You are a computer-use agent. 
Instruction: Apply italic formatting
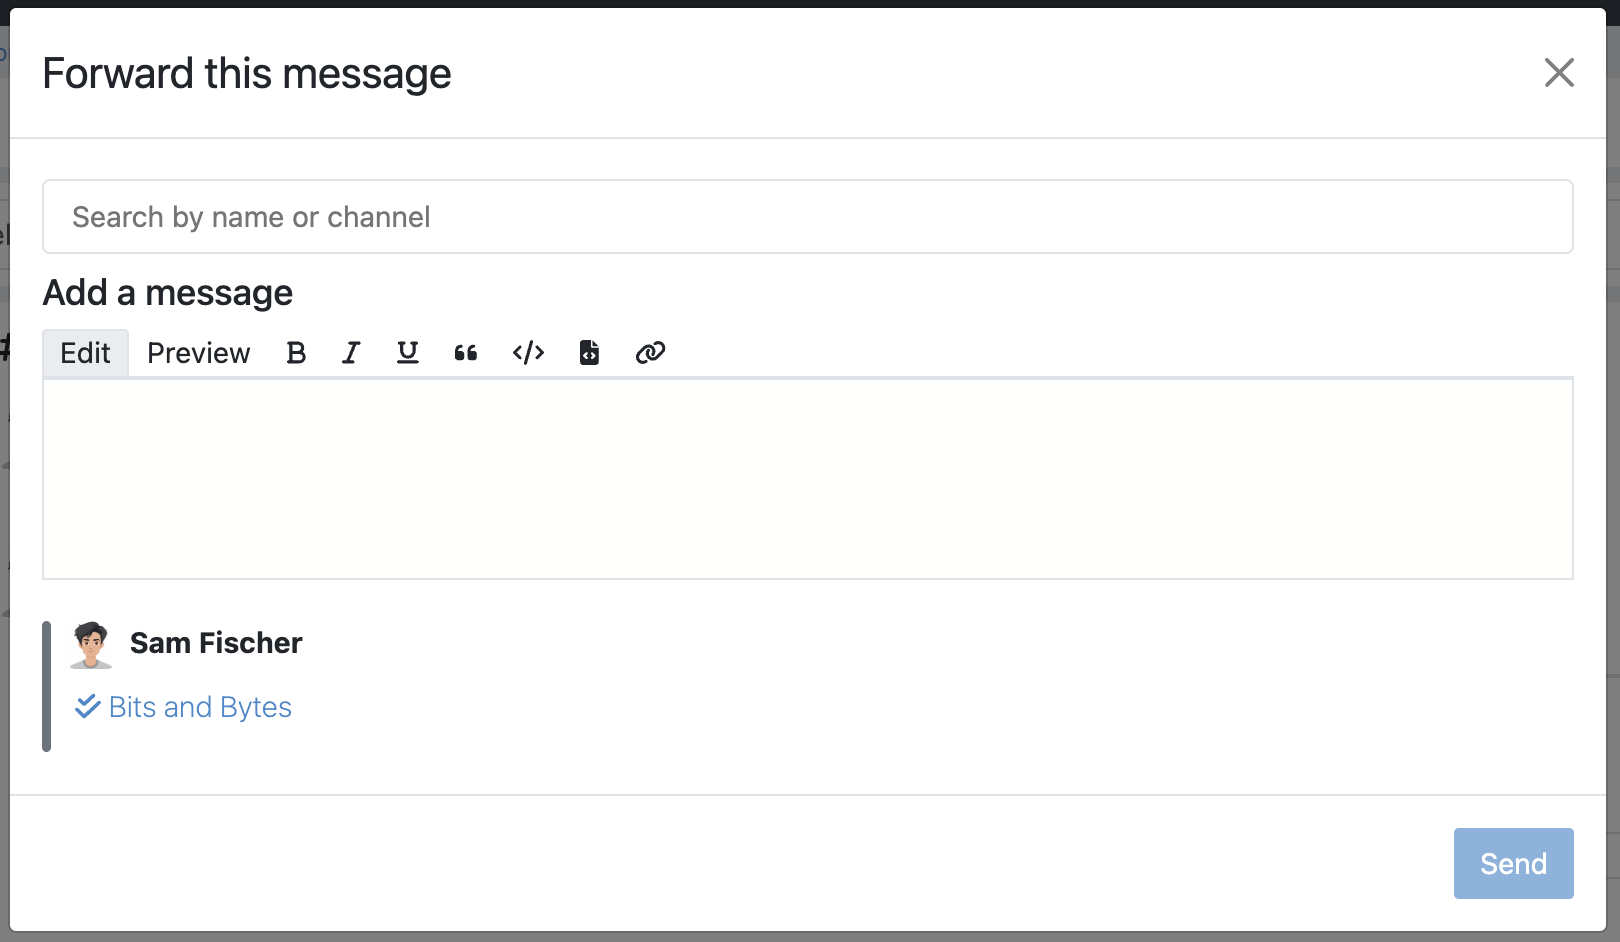click(x=350, y=352)
